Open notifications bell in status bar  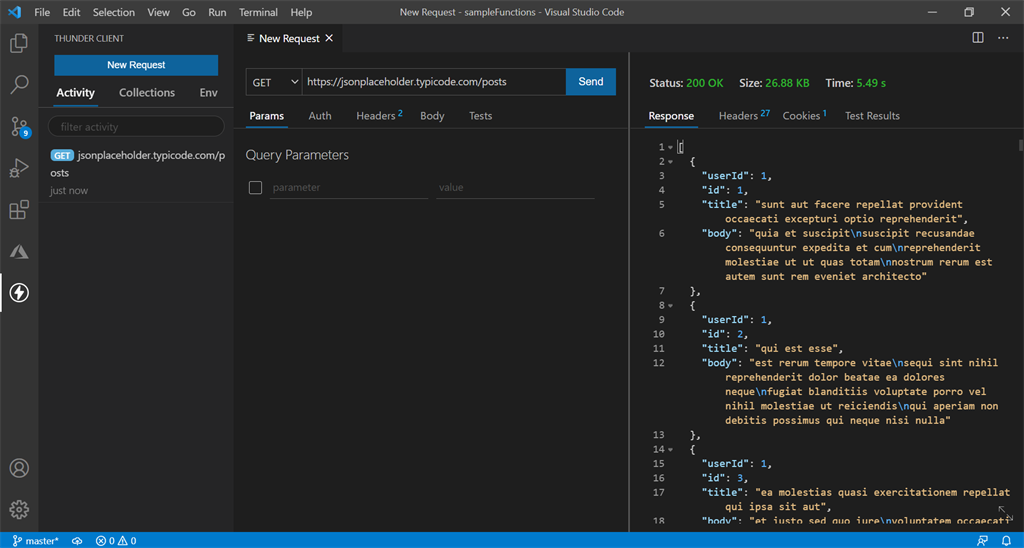[1006, 541]
